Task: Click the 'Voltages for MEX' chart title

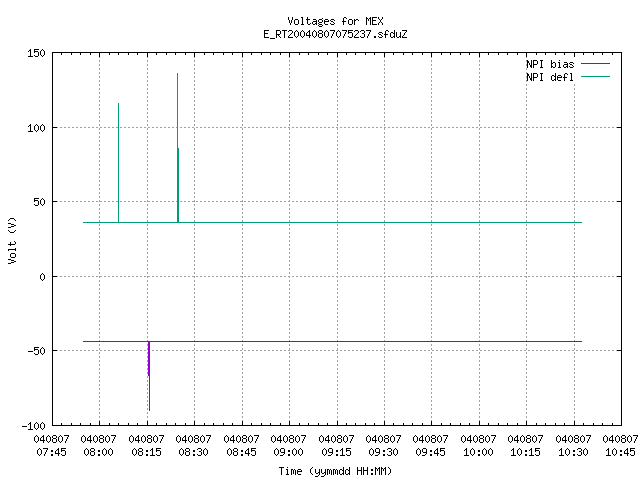Action: tap(335, 21)
